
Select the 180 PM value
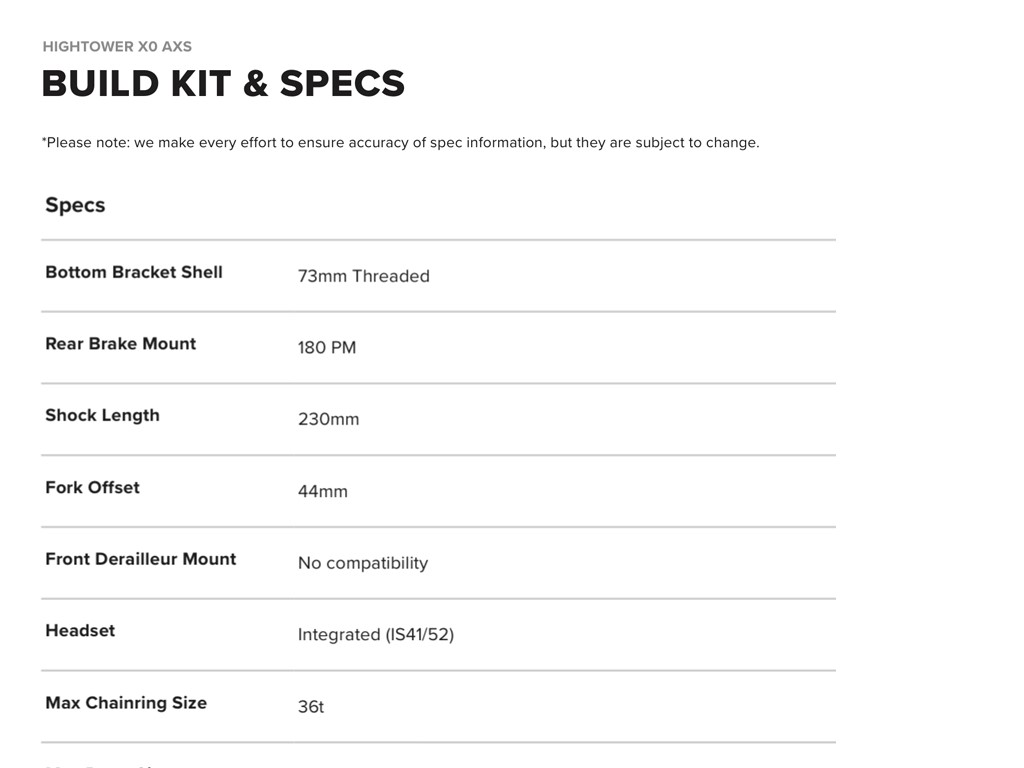pos(327,348)
